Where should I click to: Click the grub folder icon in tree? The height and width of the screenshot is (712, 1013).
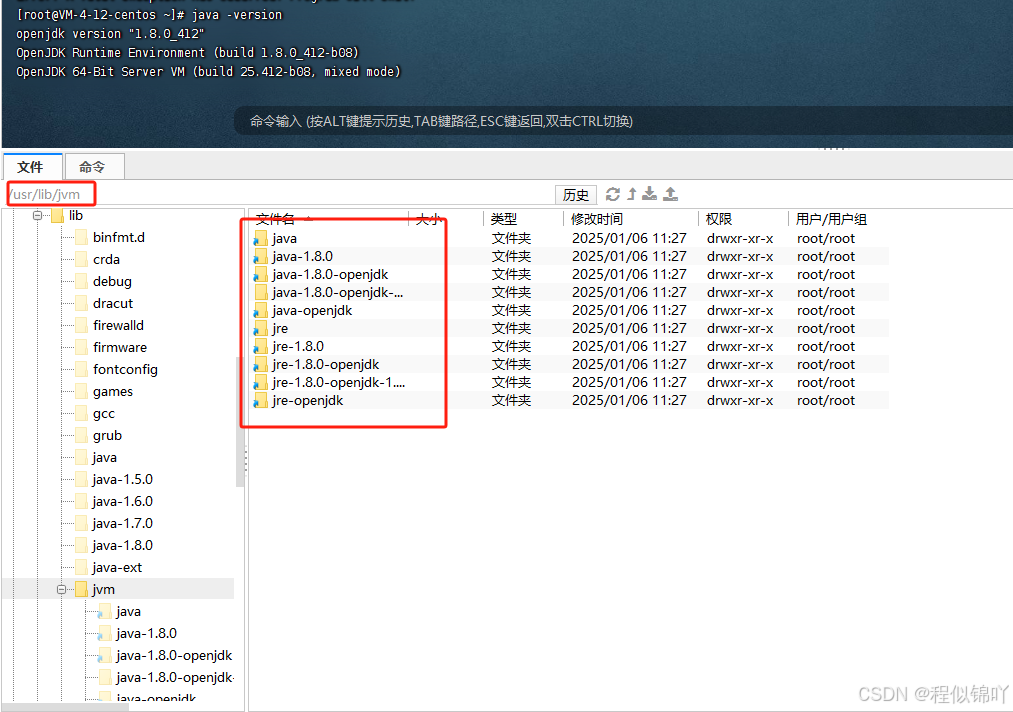(81, 435)
